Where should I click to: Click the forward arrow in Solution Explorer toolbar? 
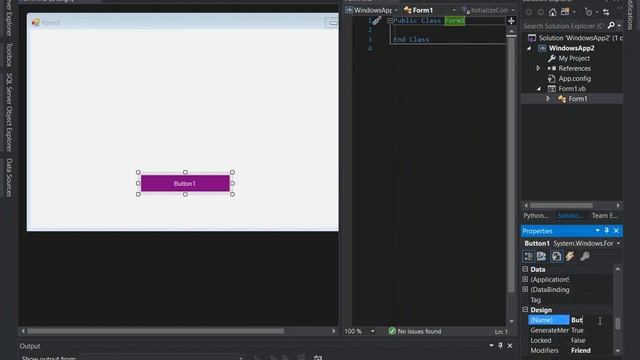540,12
